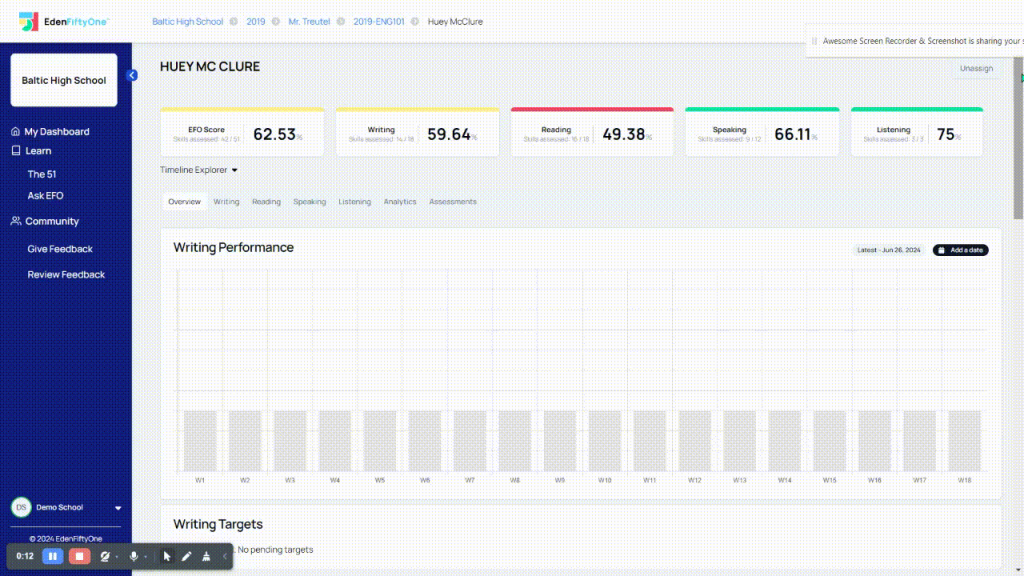Click the Unassign button

(x=976, y=69)
